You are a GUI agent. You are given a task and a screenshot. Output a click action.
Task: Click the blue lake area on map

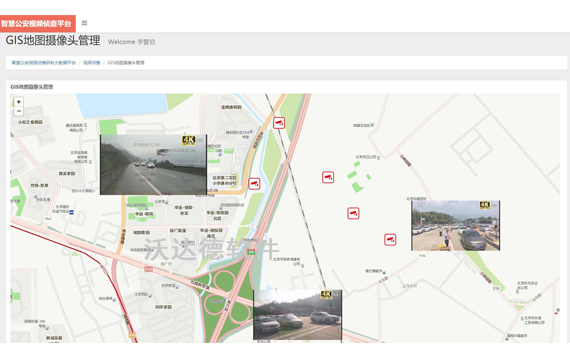coord(122,105)
